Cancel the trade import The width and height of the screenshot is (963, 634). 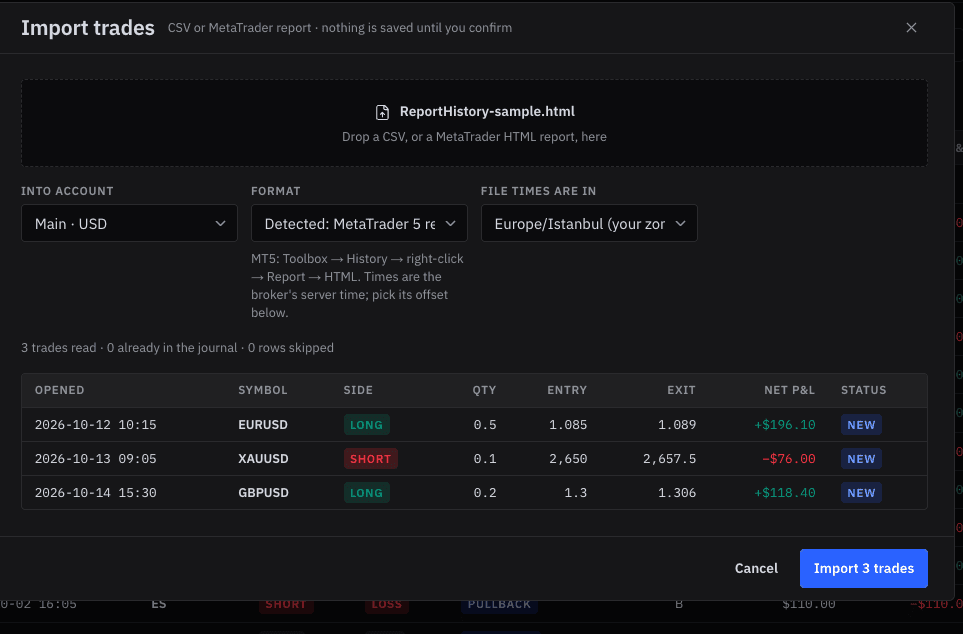coord(756,568)
